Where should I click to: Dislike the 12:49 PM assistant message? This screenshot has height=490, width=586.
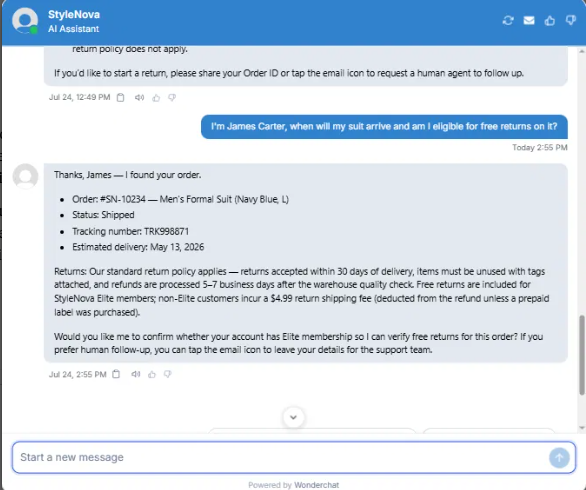(172, 98)
